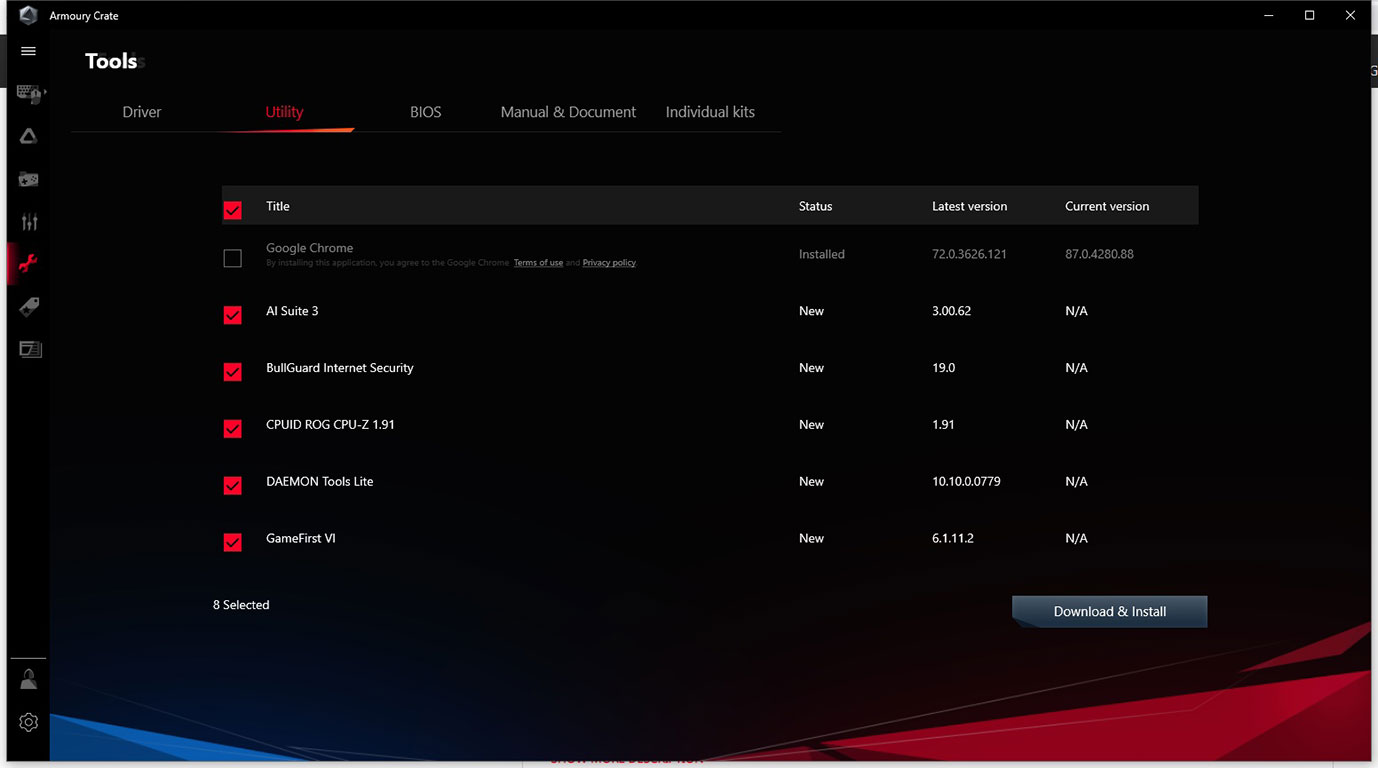Click the 3.00.62 version value
The height and width of the screenshot is (768, 1378).
pyautogui.click(x=952, y=311)
